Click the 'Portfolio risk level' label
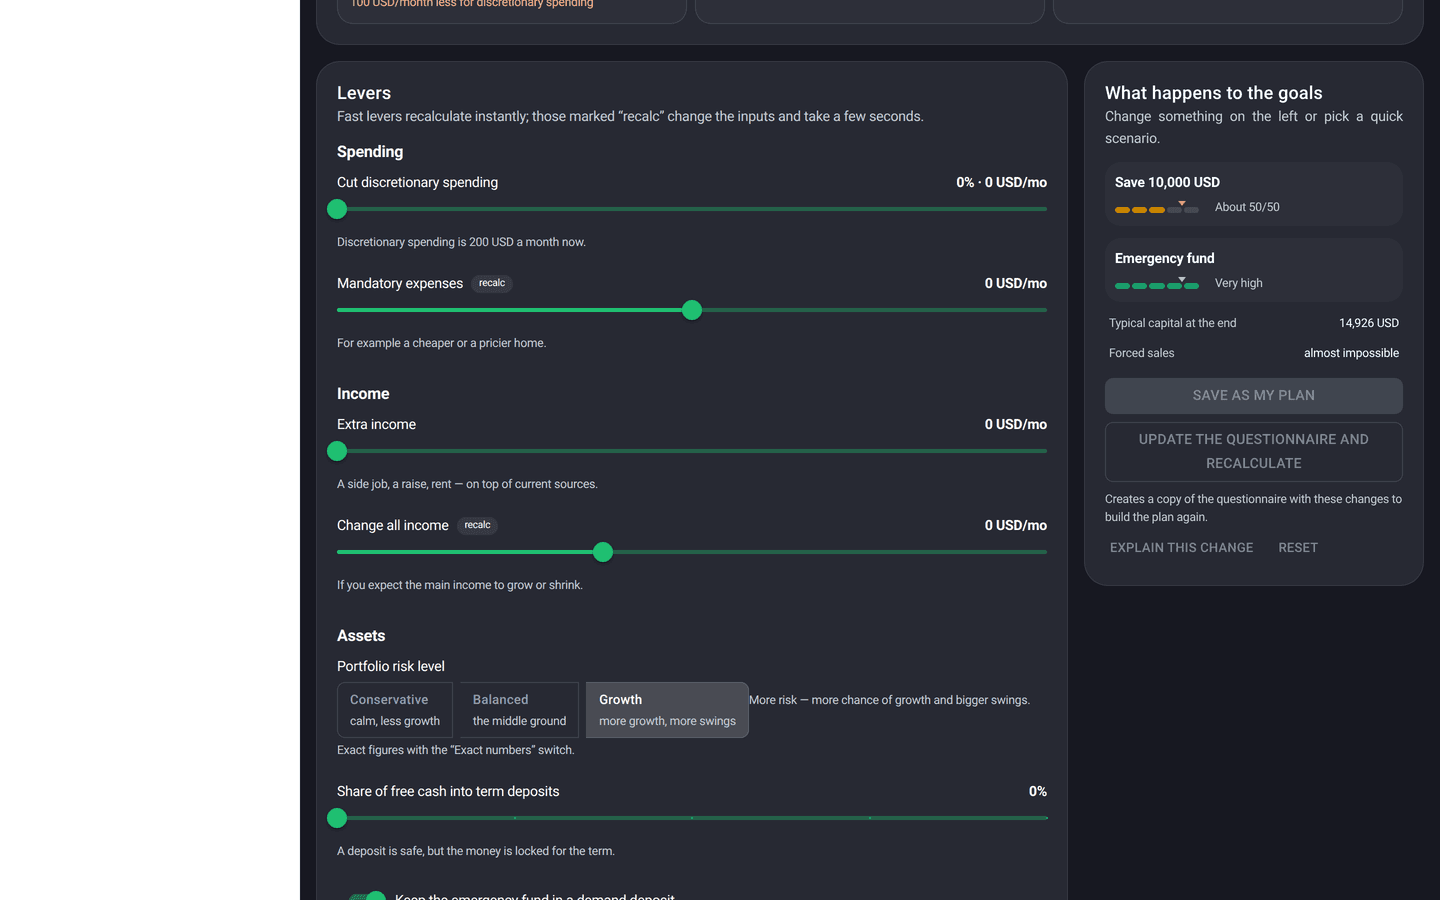 click(391, 666)
